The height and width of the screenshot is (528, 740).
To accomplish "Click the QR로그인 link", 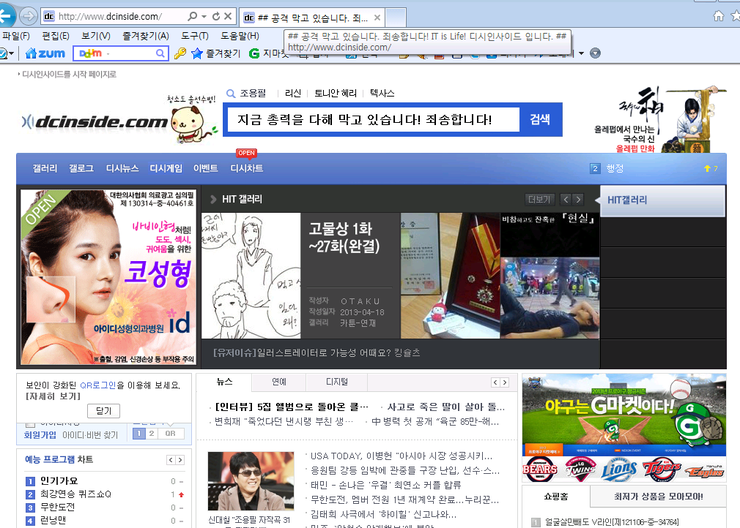I will (98, 385).
